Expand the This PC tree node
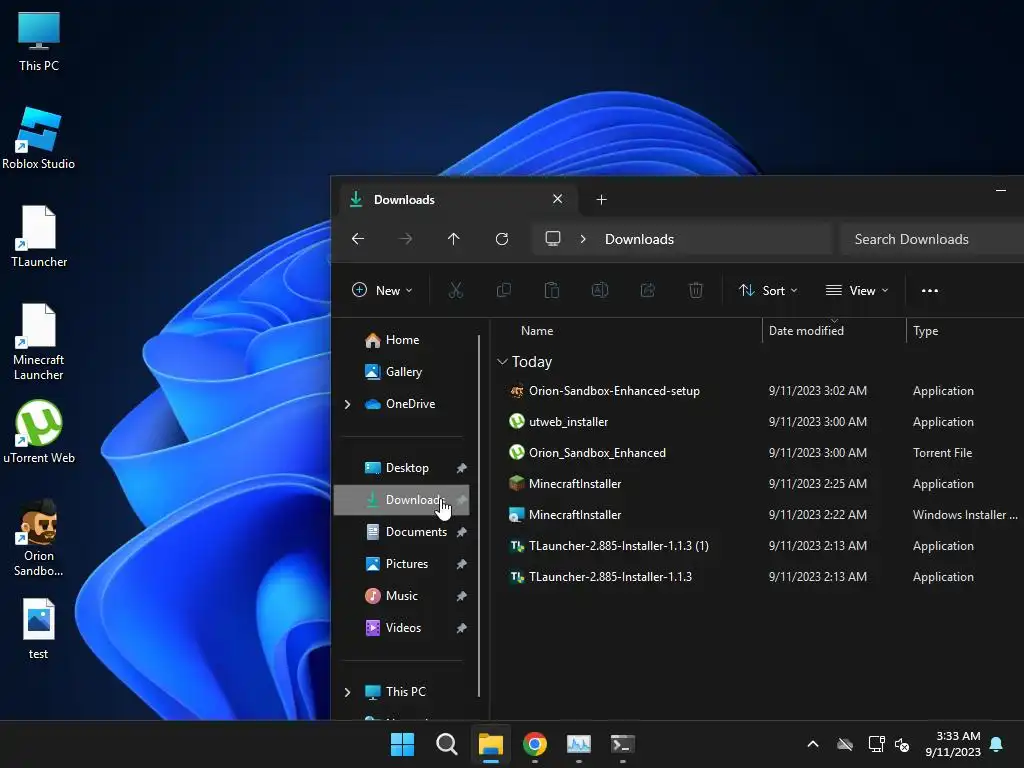Image resolution: width=1024 pixels, height=768 pixels. pos(347,692)
